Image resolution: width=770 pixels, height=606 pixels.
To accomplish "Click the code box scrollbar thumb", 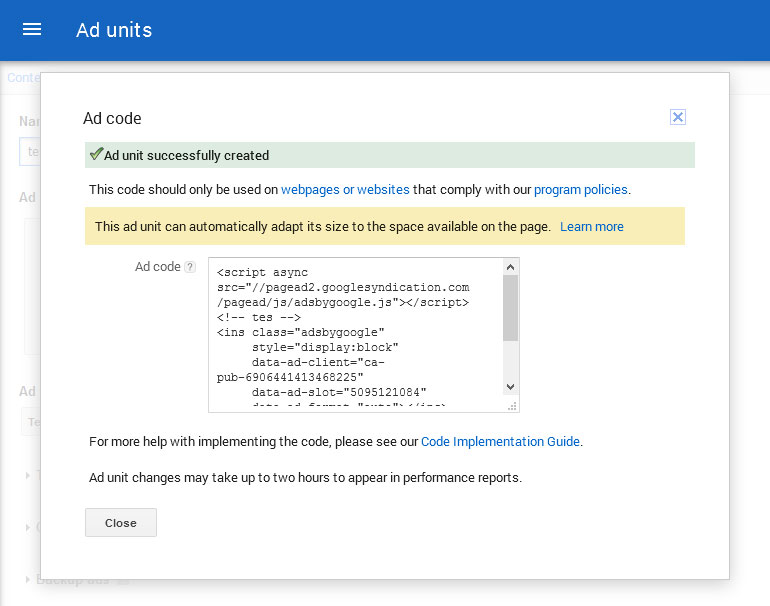I will [510, 307].
